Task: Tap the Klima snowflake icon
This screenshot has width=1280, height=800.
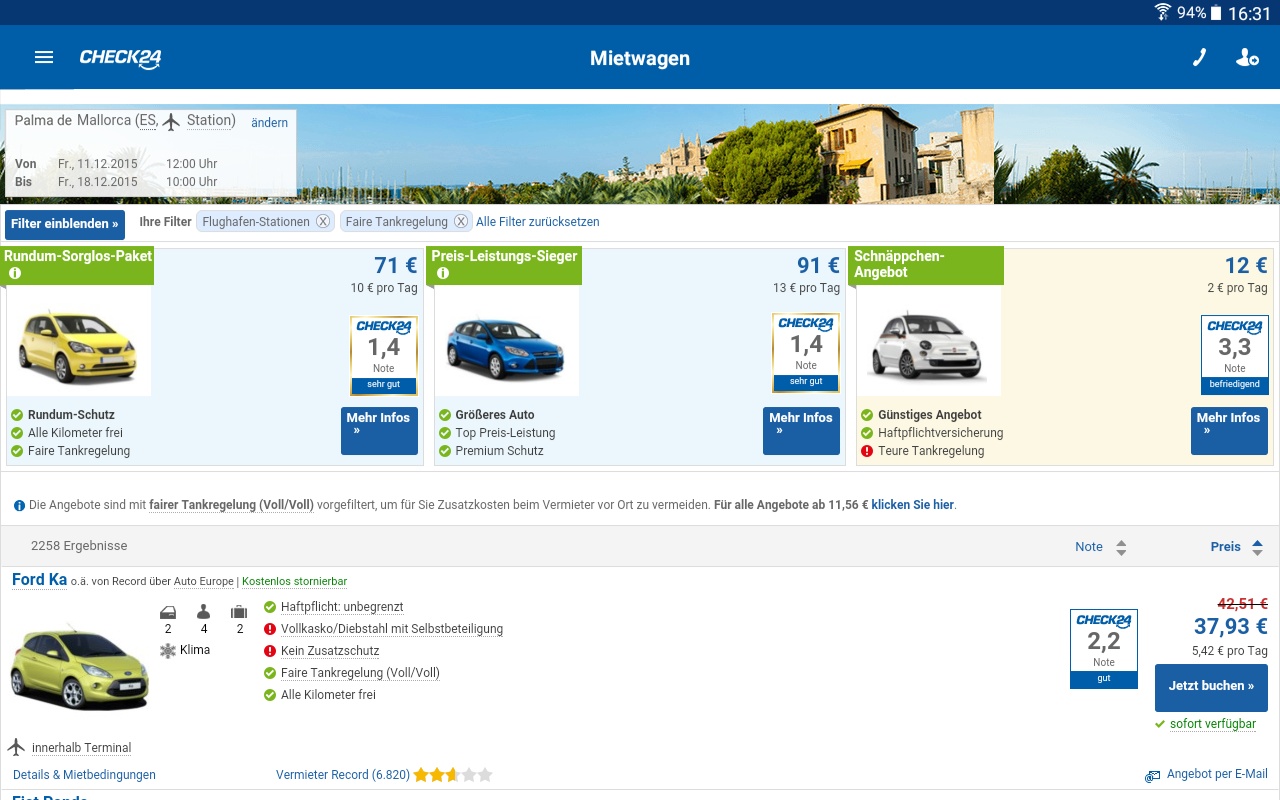Action: pyautogui.click(x=168, y=650)
